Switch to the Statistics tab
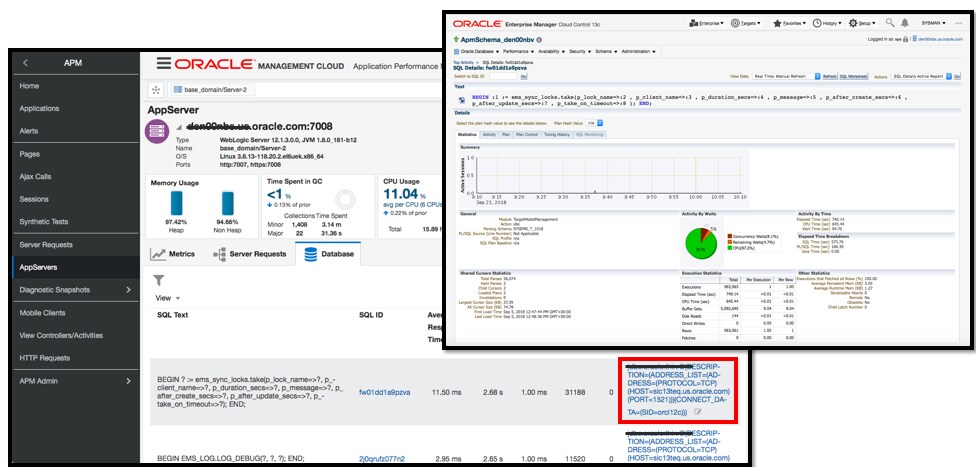Image resolution: width=976 pixels, height=467 pixels. (467, 134)
